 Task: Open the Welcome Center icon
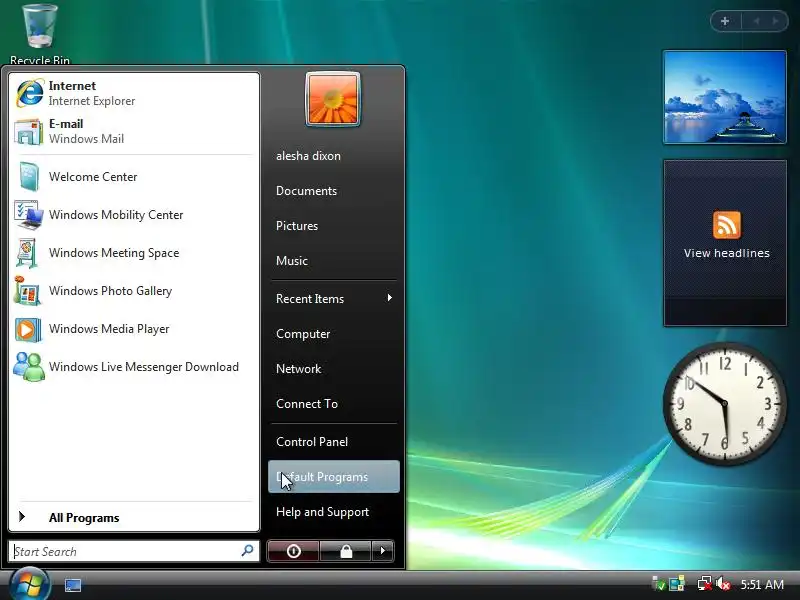(29, 177)
